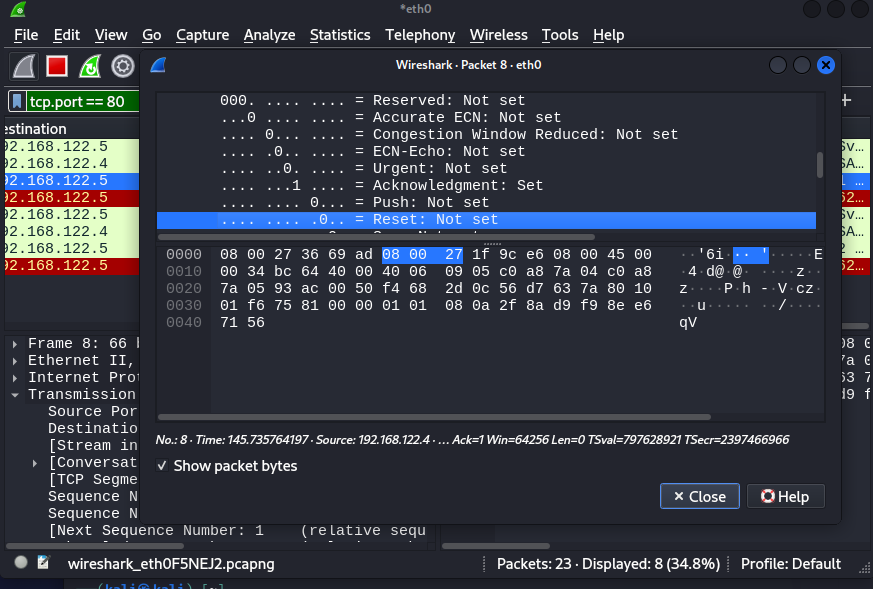Click the Close button in packet dialog

(x=700, y=496)
